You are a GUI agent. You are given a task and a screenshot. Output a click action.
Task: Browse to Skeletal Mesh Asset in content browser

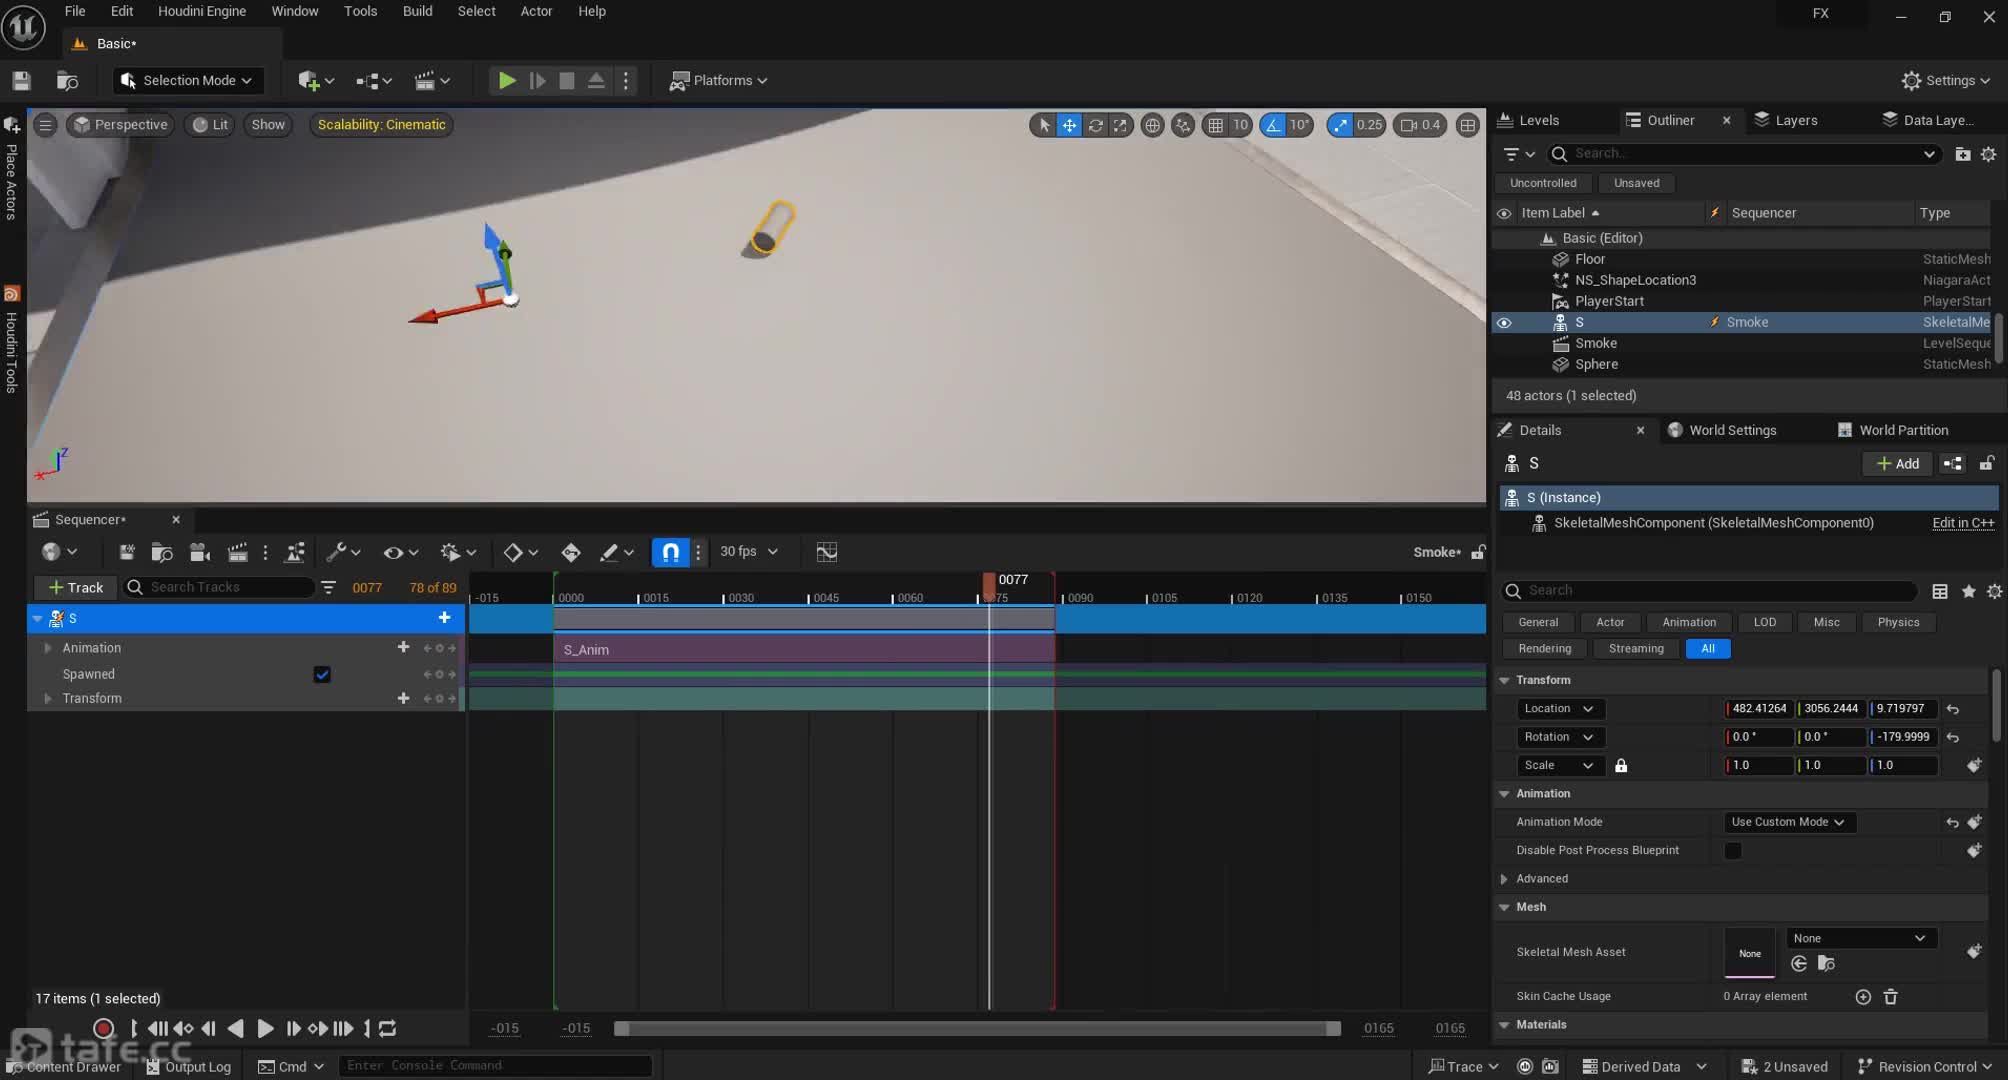tap(1826, 964)
